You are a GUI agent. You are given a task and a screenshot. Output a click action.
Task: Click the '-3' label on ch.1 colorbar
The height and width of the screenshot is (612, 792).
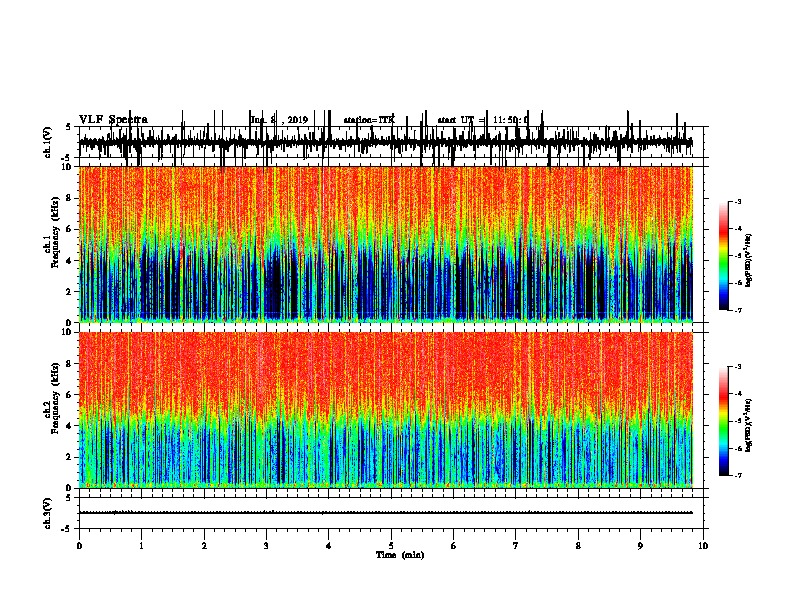pyautogui.click(x=737, y=201)
